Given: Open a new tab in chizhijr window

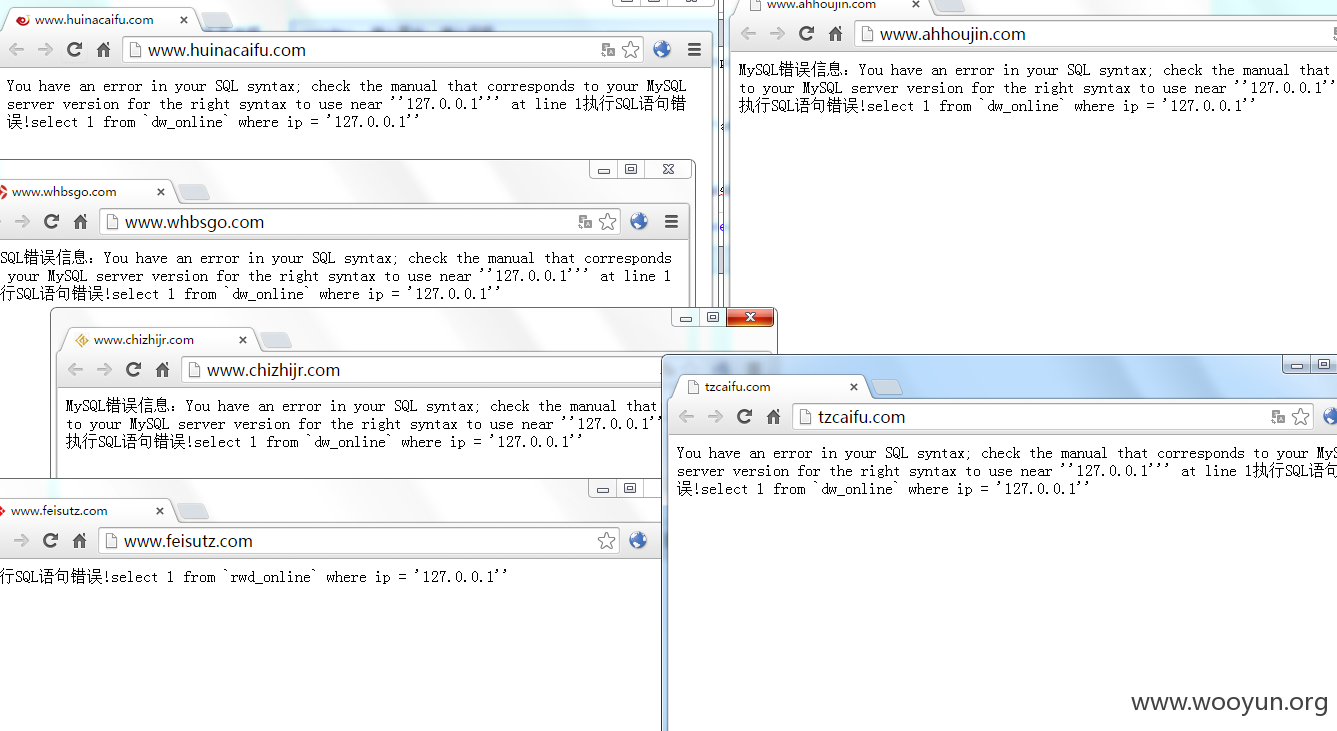Looking at the screenshot, I should [x=275, y=341].
